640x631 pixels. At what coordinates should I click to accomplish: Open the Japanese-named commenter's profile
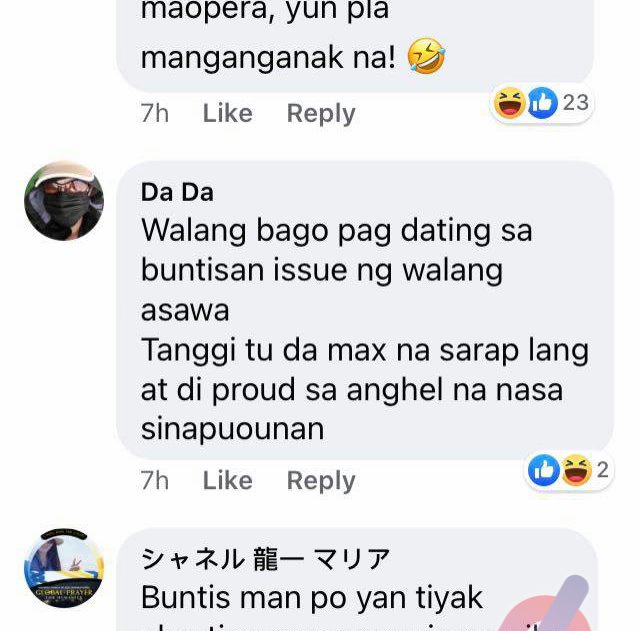tap(265, 559)
